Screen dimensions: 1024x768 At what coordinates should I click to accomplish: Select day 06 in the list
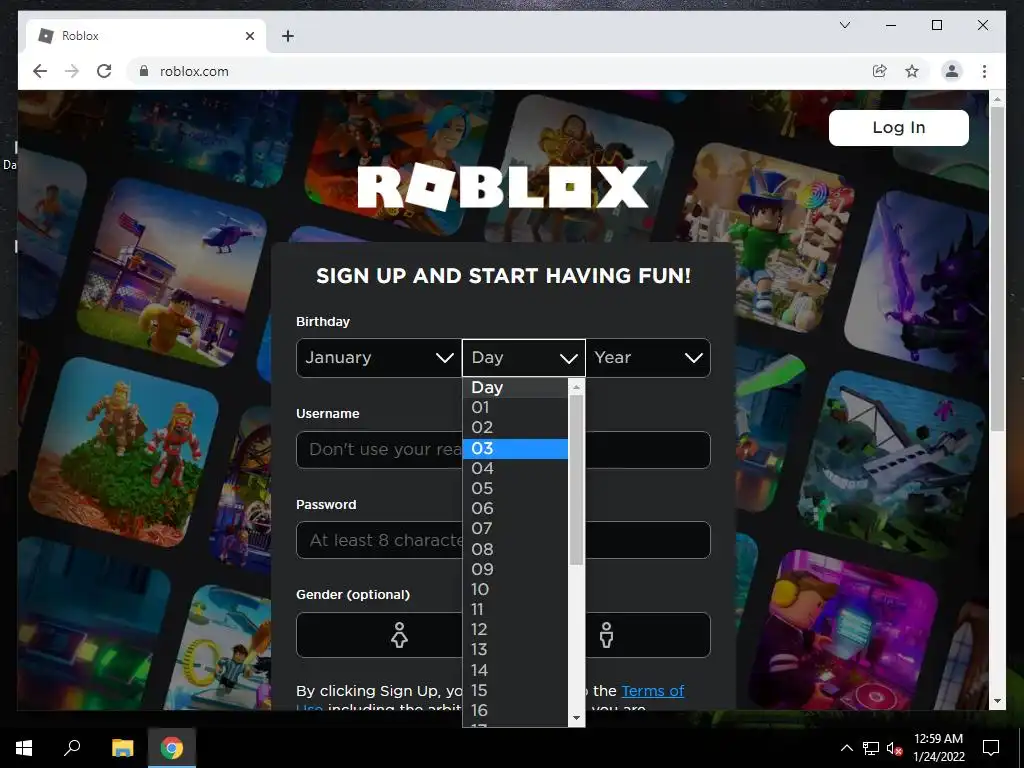tap(516, 509)
